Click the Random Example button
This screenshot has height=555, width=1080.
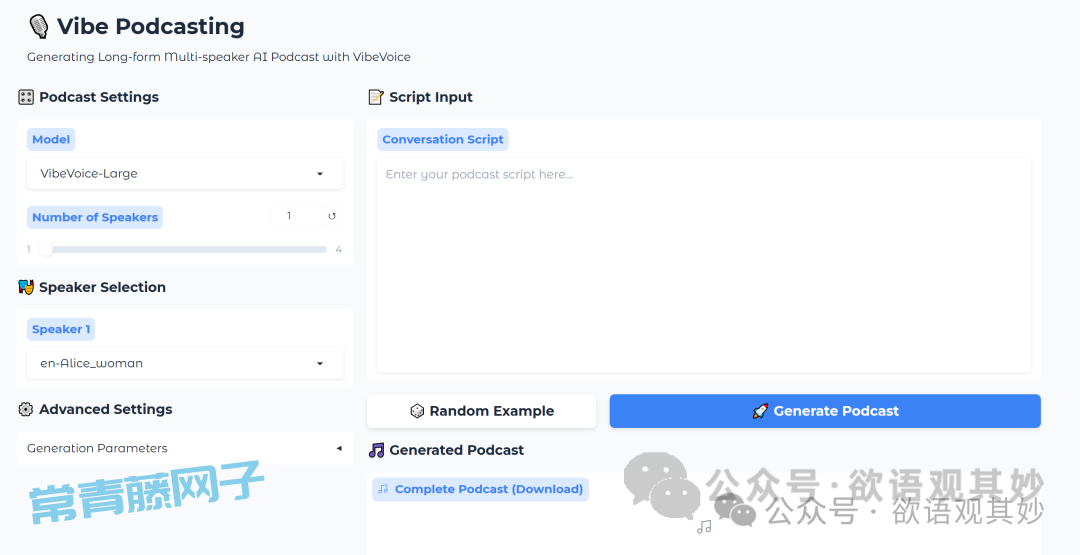[481, 411]
